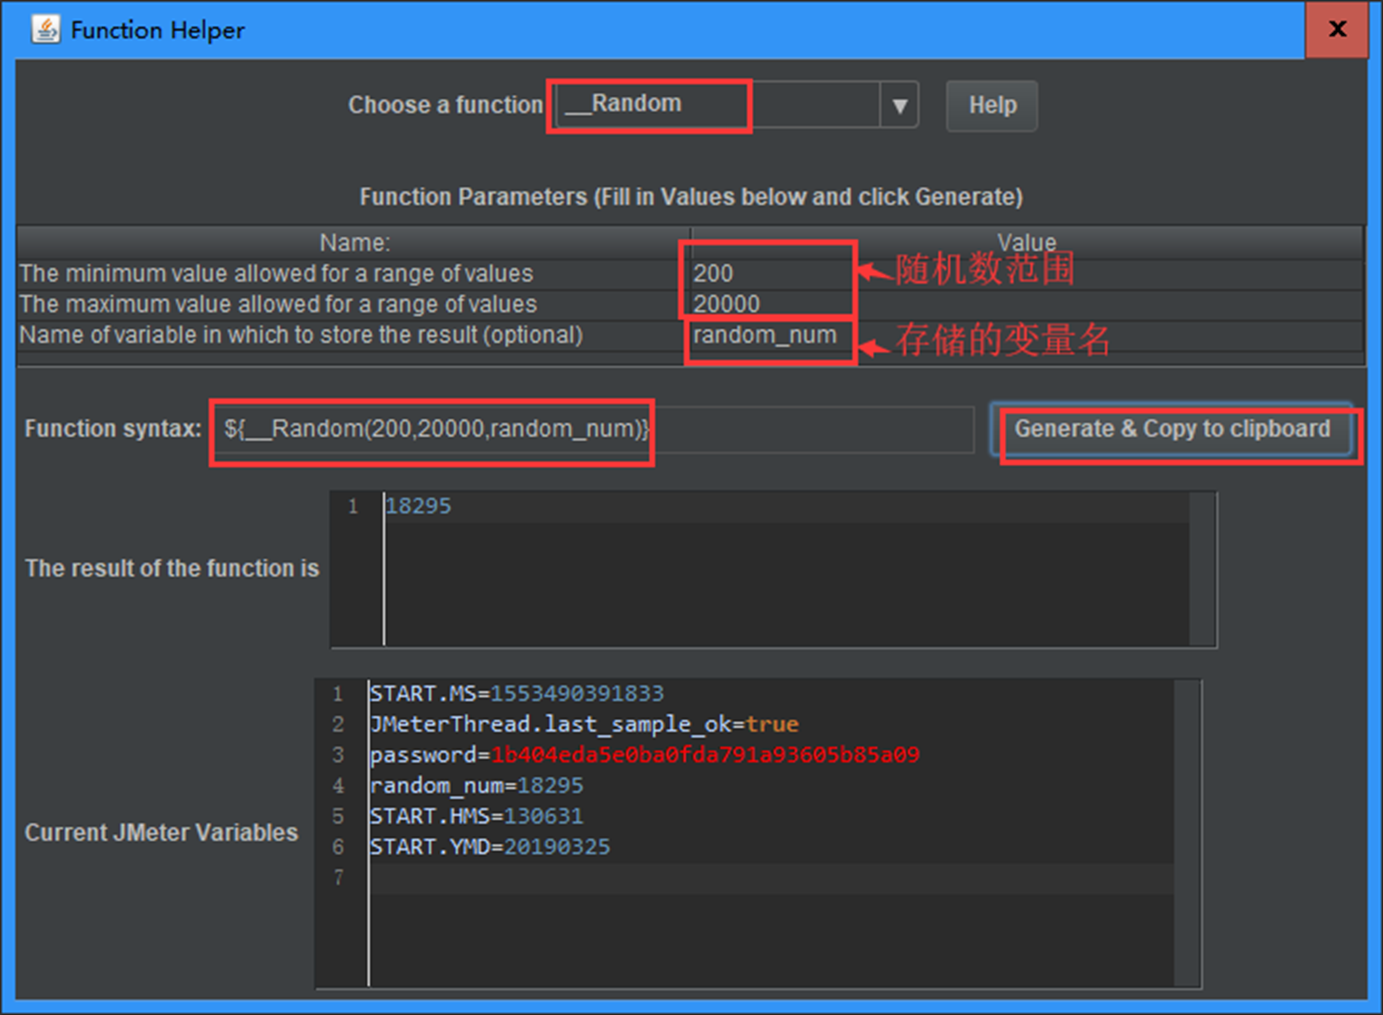Click the START.HMS=130631 line

476,816
